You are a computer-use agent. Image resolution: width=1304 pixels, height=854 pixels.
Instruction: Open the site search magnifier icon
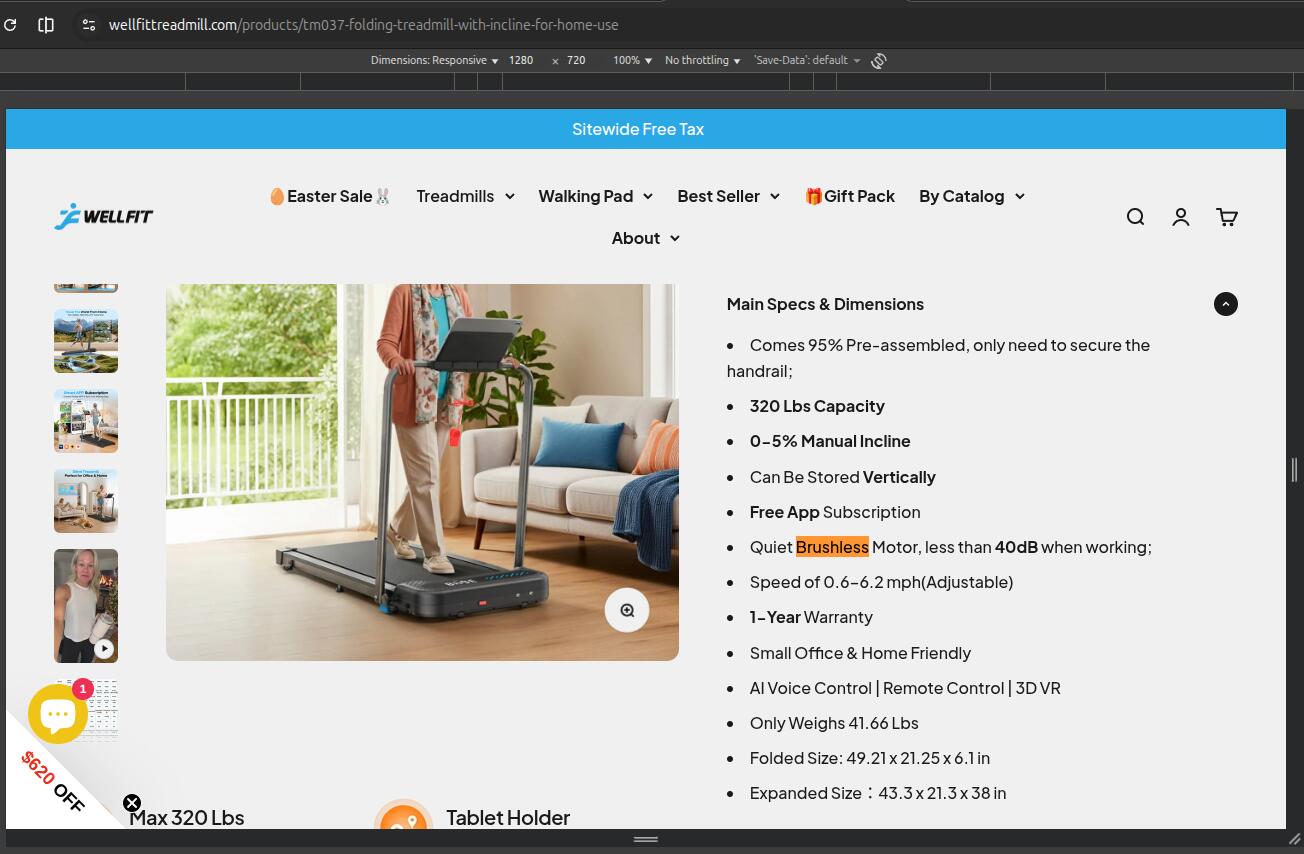pos(1135,217)
